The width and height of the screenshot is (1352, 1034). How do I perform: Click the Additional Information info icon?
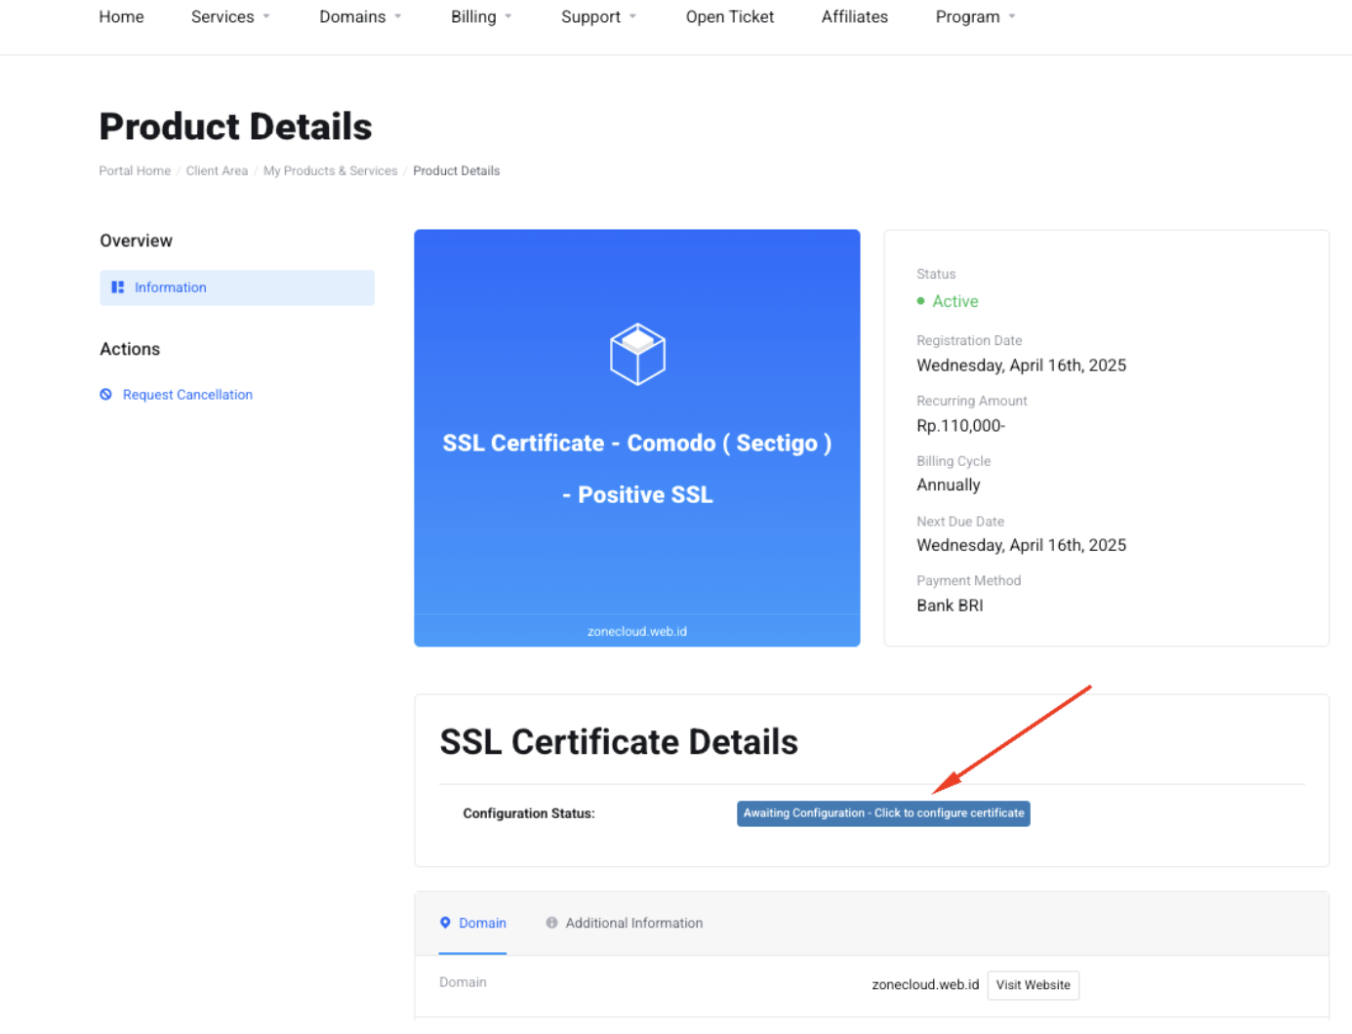(x=551, y=922)
